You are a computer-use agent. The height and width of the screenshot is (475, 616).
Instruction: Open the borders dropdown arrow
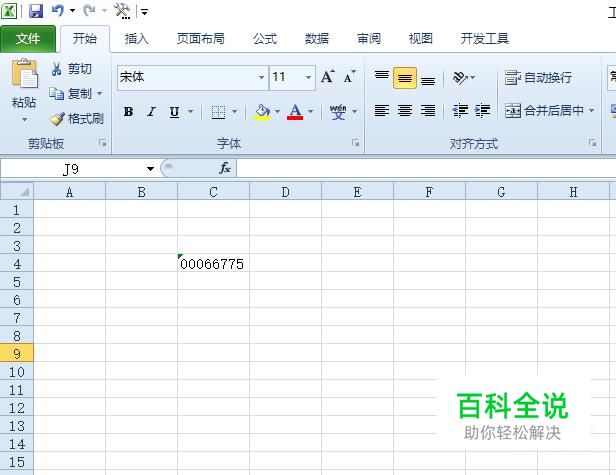point(235,112)
